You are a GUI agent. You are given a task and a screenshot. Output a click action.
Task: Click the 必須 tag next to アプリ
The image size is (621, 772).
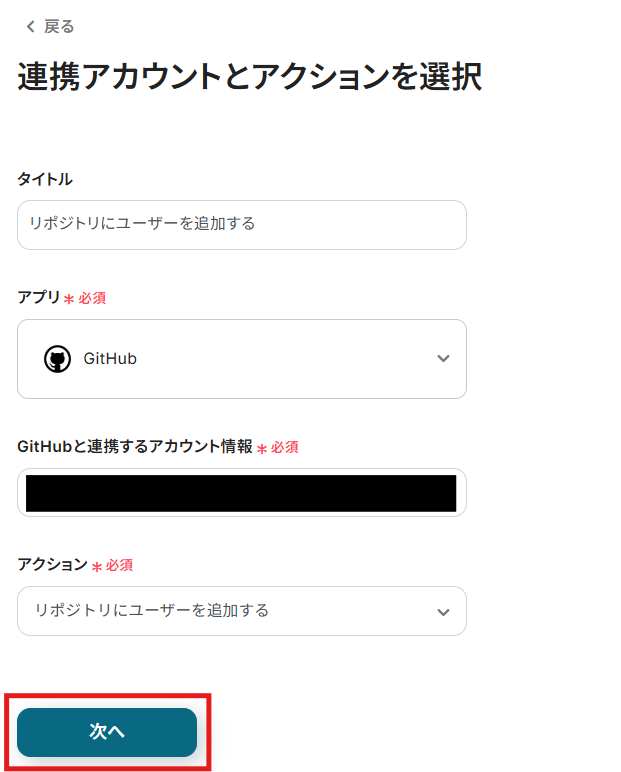pyautogui.click(x=93, y=298)
